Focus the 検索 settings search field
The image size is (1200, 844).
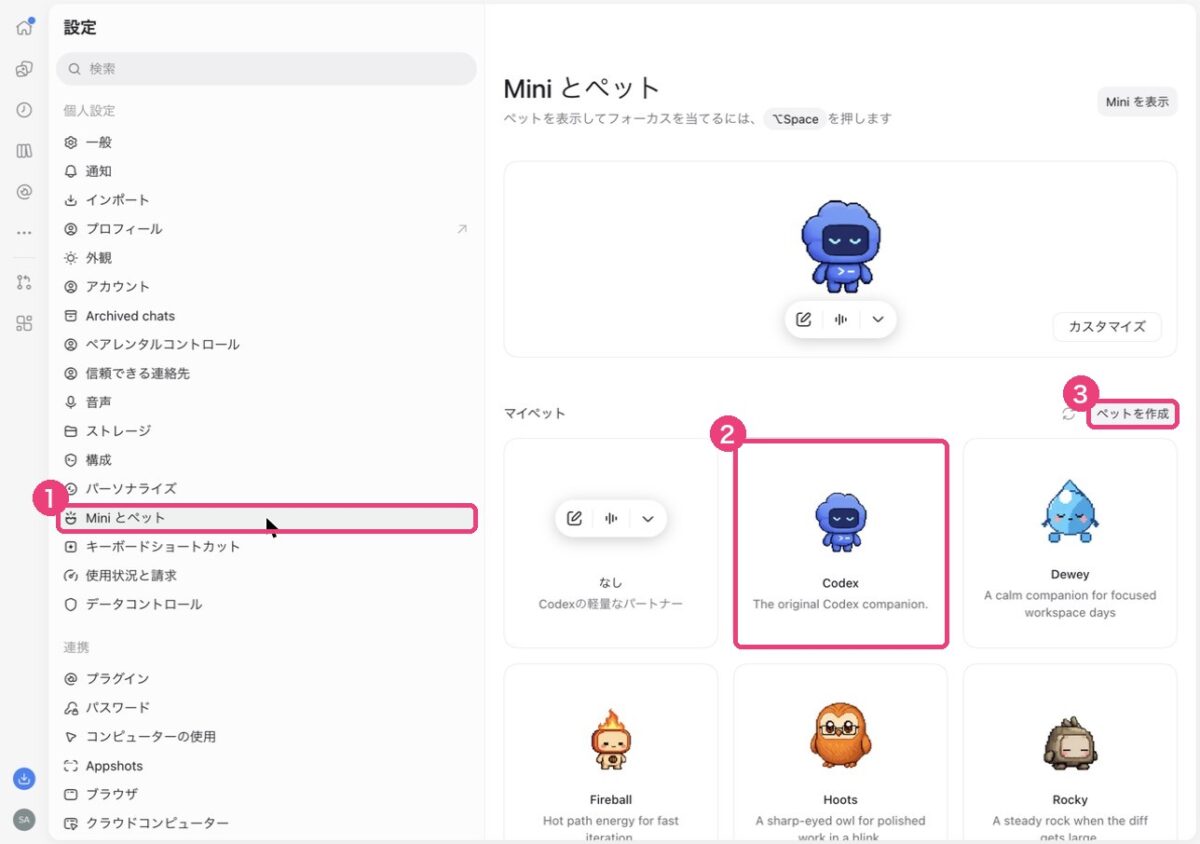[266, 69]
